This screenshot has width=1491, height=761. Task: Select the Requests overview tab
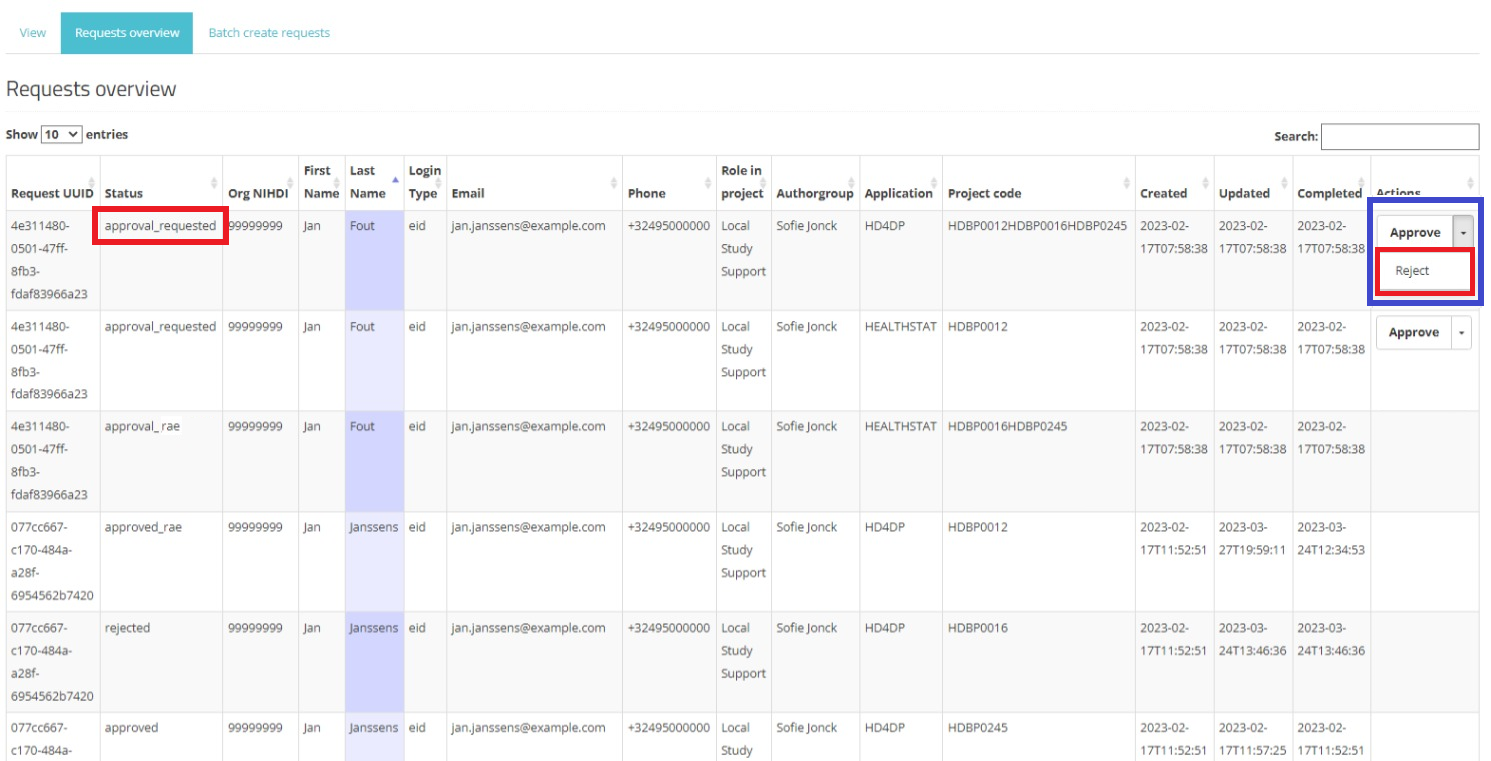pos(127,33)
